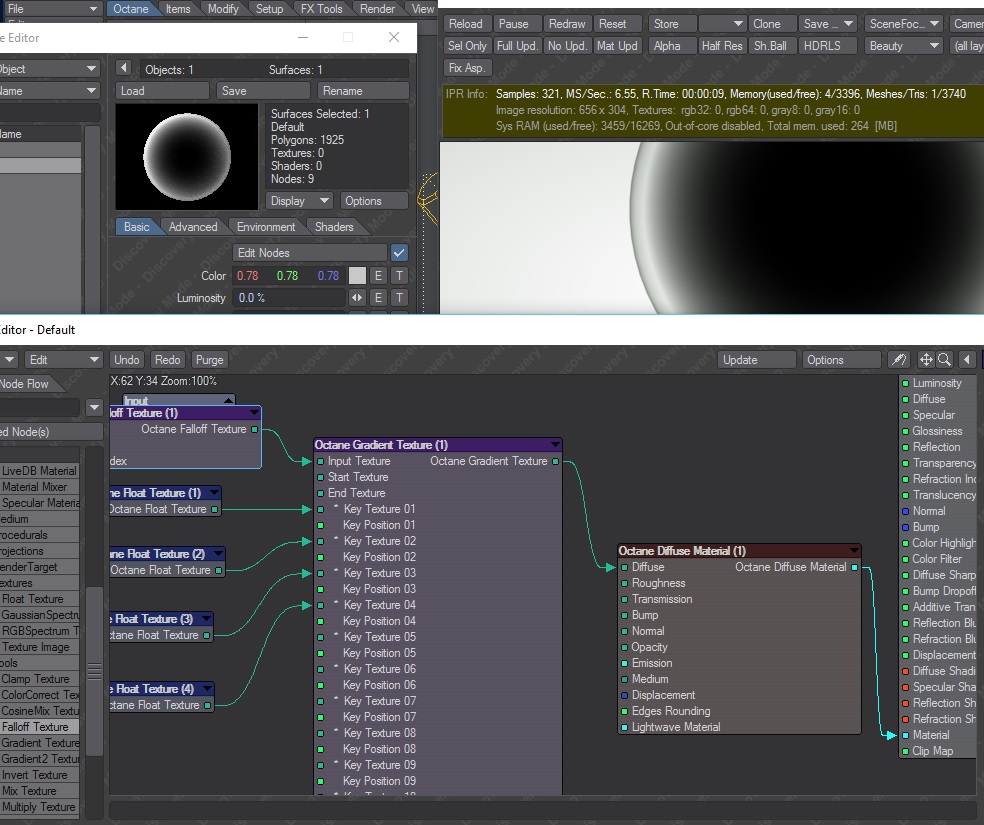Click the Color envelope E button
This screenshot has width=984, height=825.
click(x=378, y=275)
